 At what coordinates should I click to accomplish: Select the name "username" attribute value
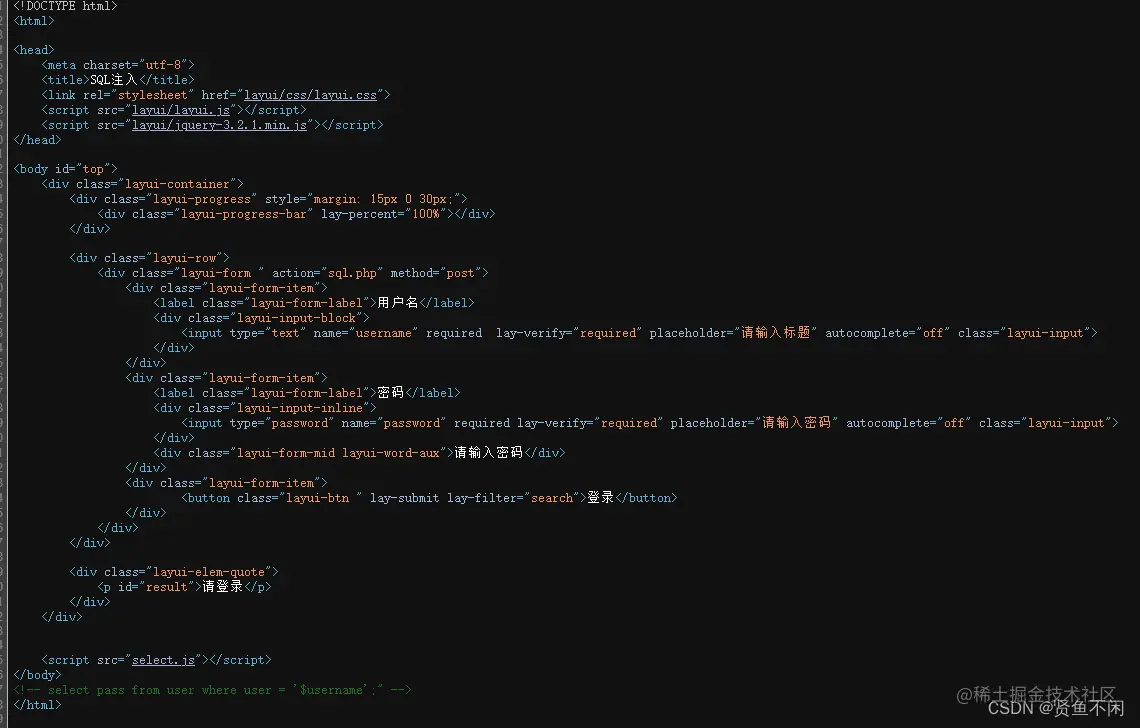(384, 333)
